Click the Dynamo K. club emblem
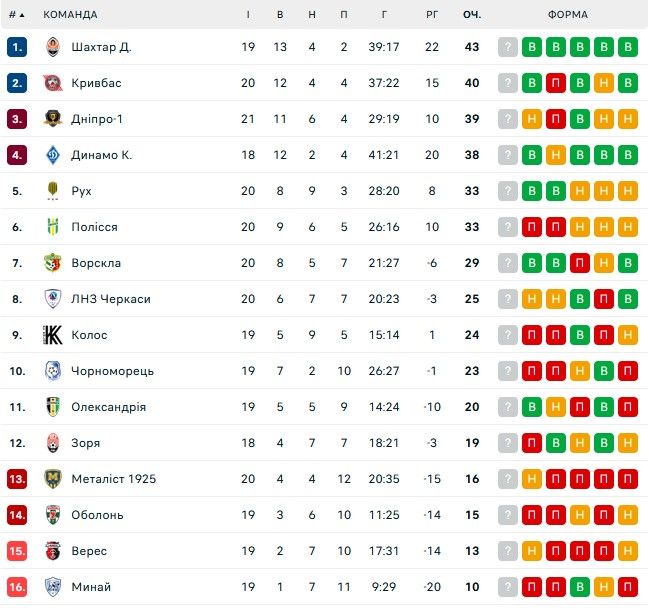Image resolution: width=649 pixels, height=608 pixels. (x=53, y=155)
